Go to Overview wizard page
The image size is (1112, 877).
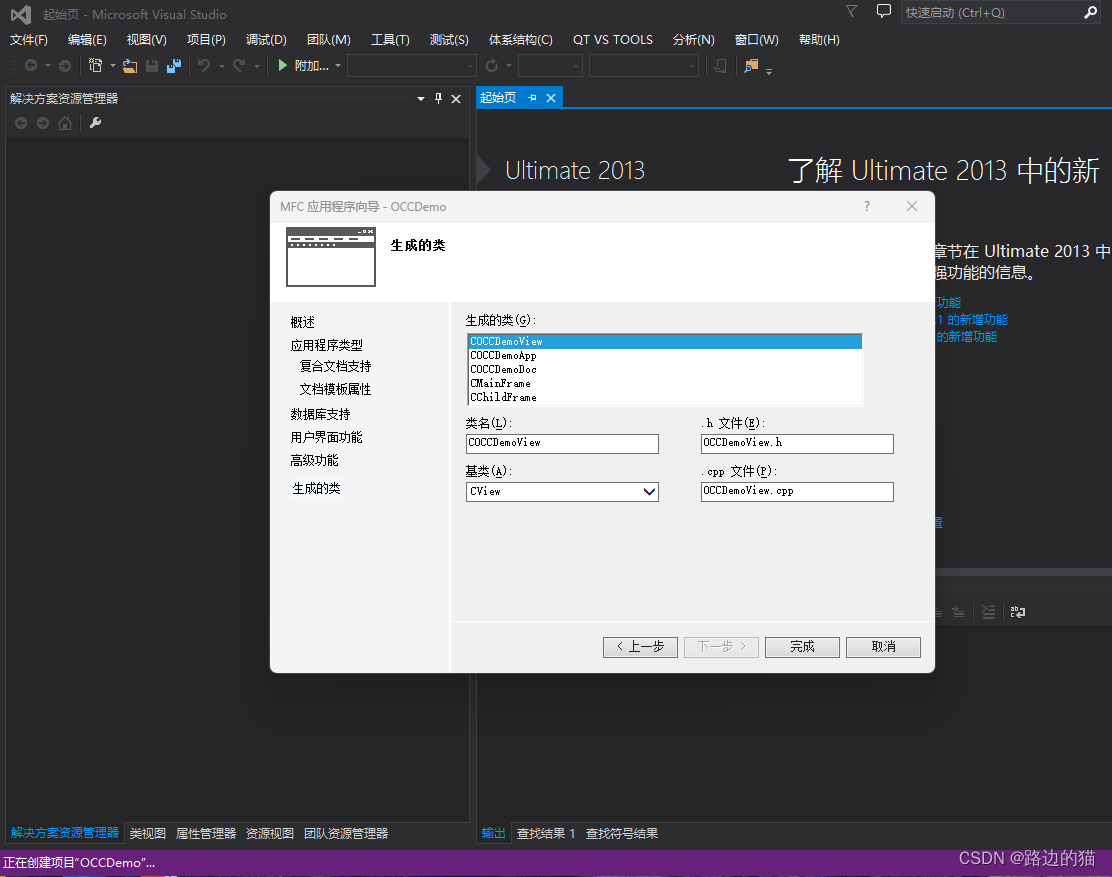pos(302,322)
